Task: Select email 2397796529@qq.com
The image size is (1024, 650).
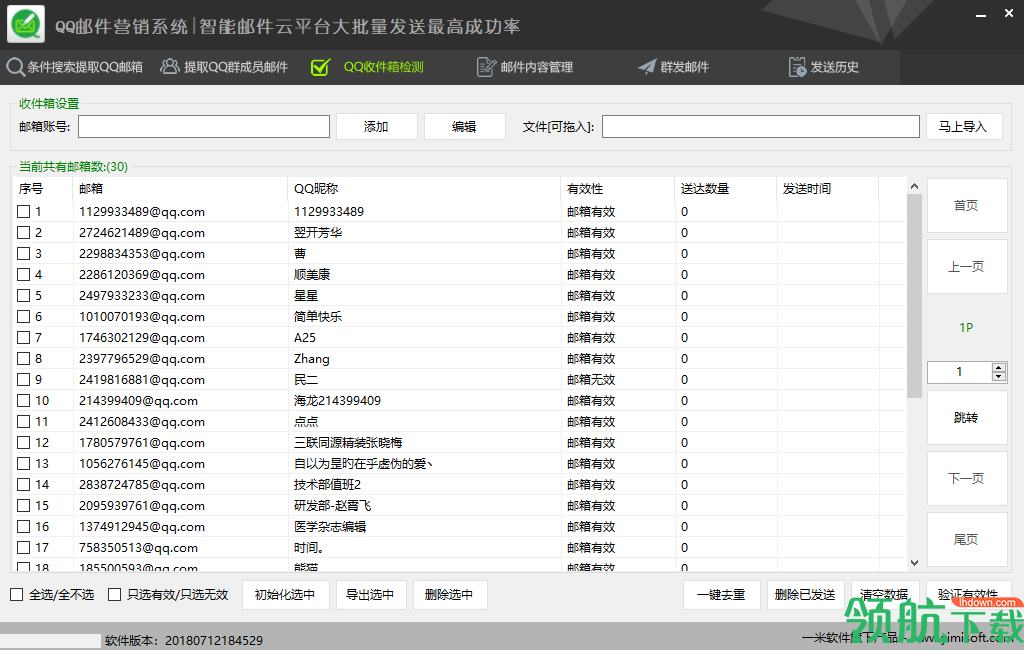Action: click(142, 359)
